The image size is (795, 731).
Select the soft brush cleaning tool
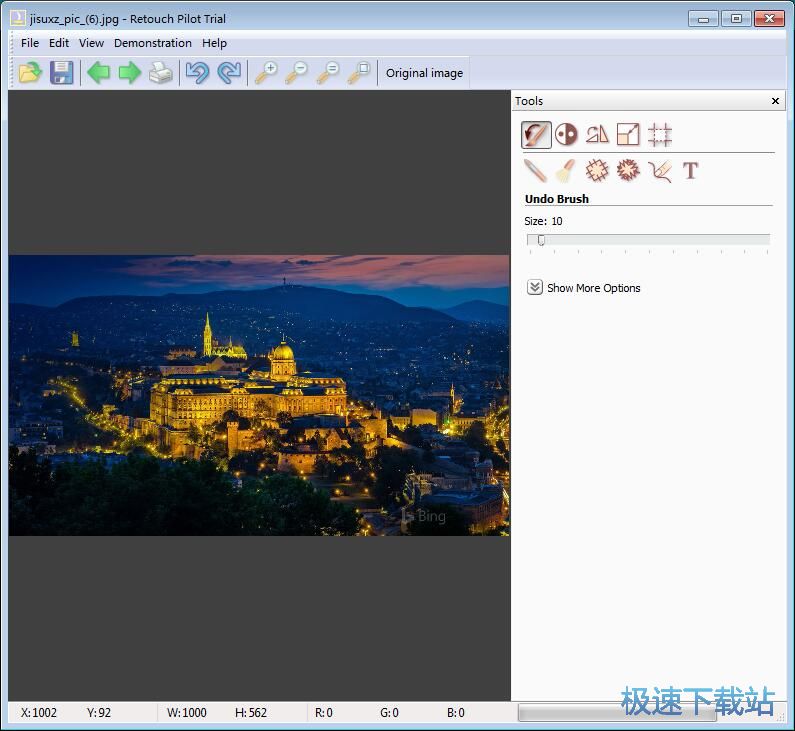click(x=566, y=170)
